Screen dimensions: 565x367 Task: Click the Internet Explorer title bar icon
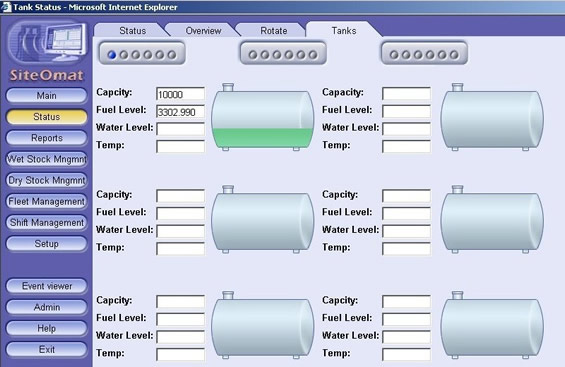[x=6, y=7]
